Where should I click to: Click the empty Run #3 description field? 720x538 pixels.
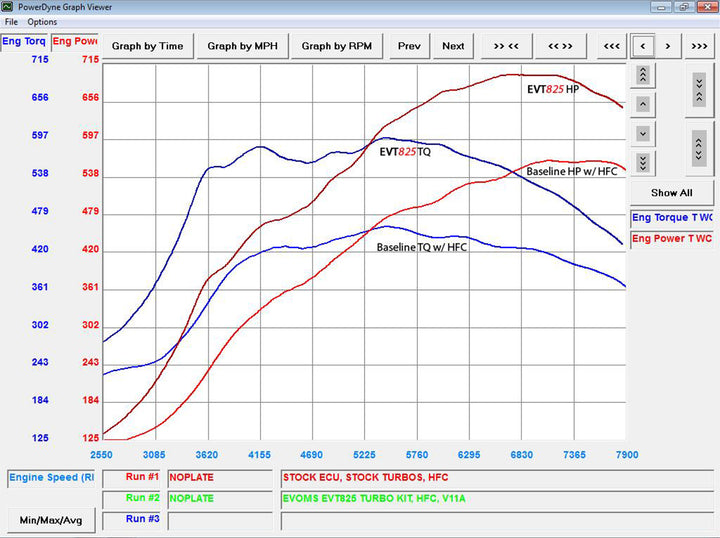point(497,521)
